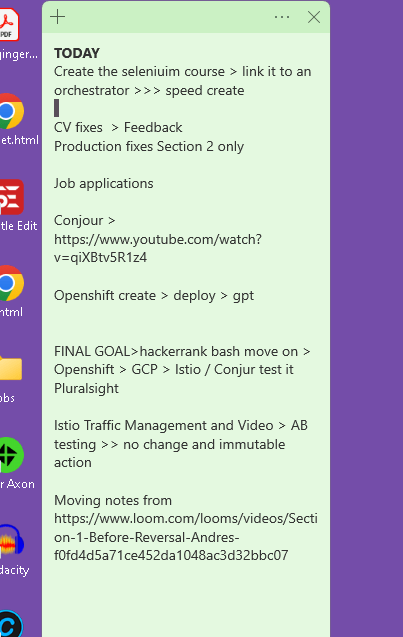Image resolution: width=403 pixels, height=637 pixels.
Task: Click 'orchestrator >>> speed create' line
Action: click(149, 90)
